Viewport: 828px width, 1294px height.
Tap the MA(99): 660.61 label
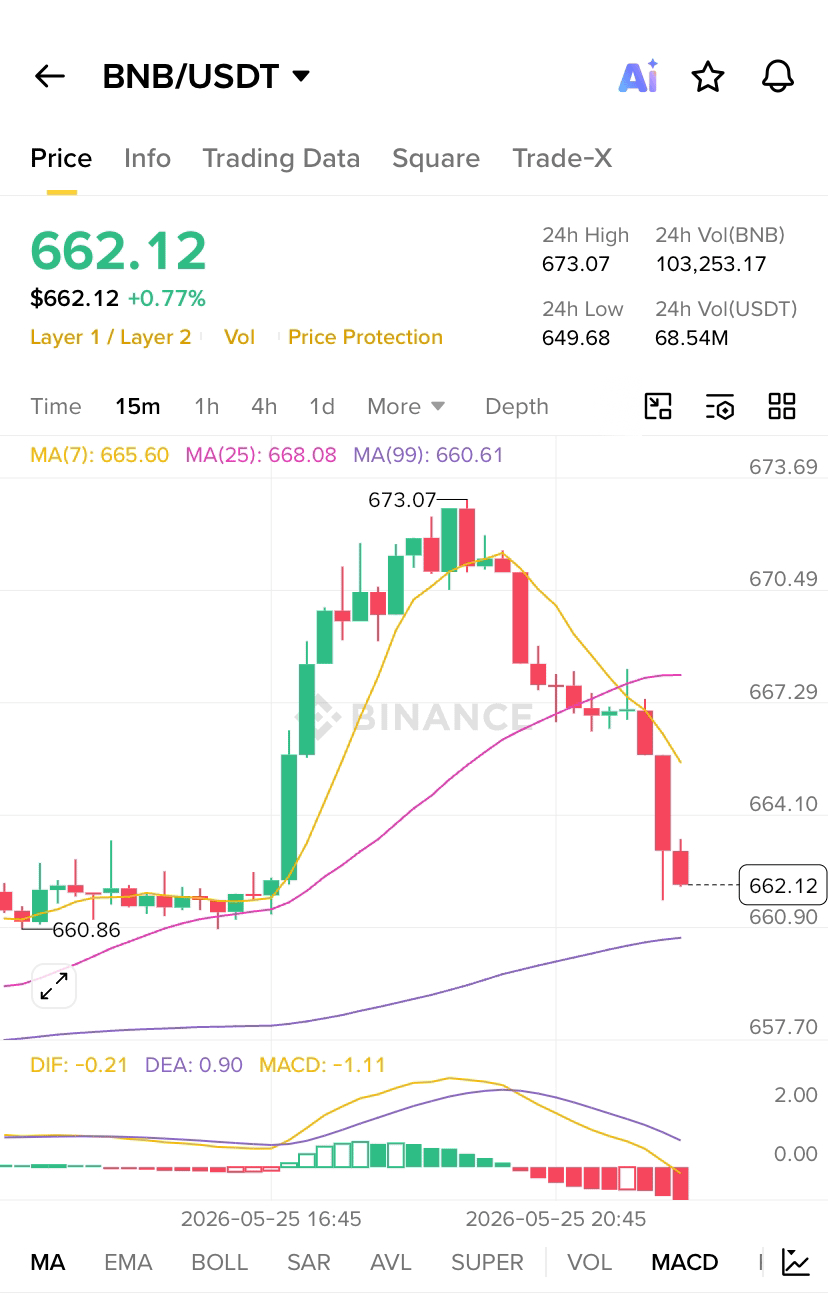click(428, 455)
